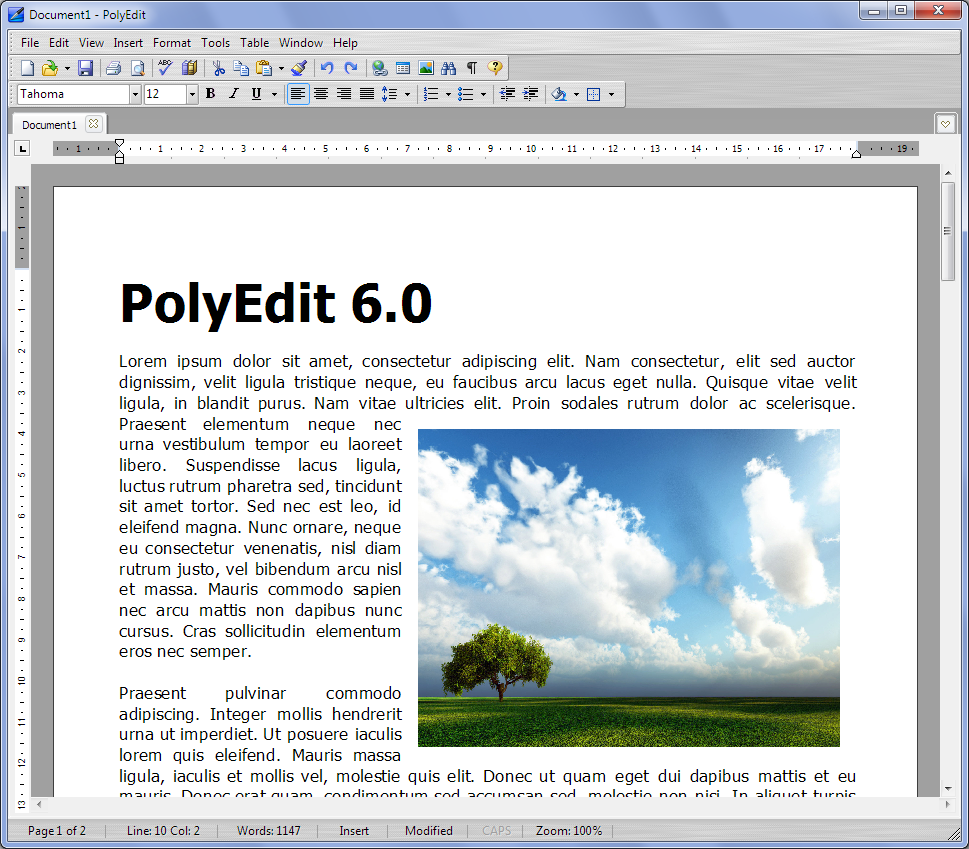Open the Insert menu

pyautogui.click(x=128, y=43)
